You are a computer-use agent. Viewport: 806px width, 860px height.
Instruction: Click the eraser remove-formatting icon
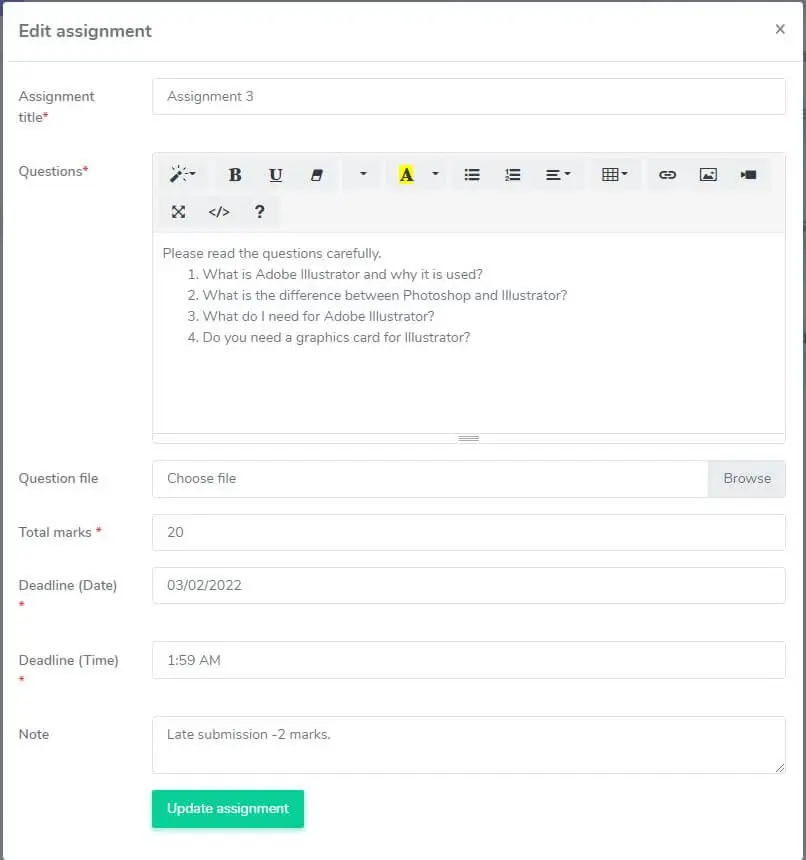[x=317, y=175]
